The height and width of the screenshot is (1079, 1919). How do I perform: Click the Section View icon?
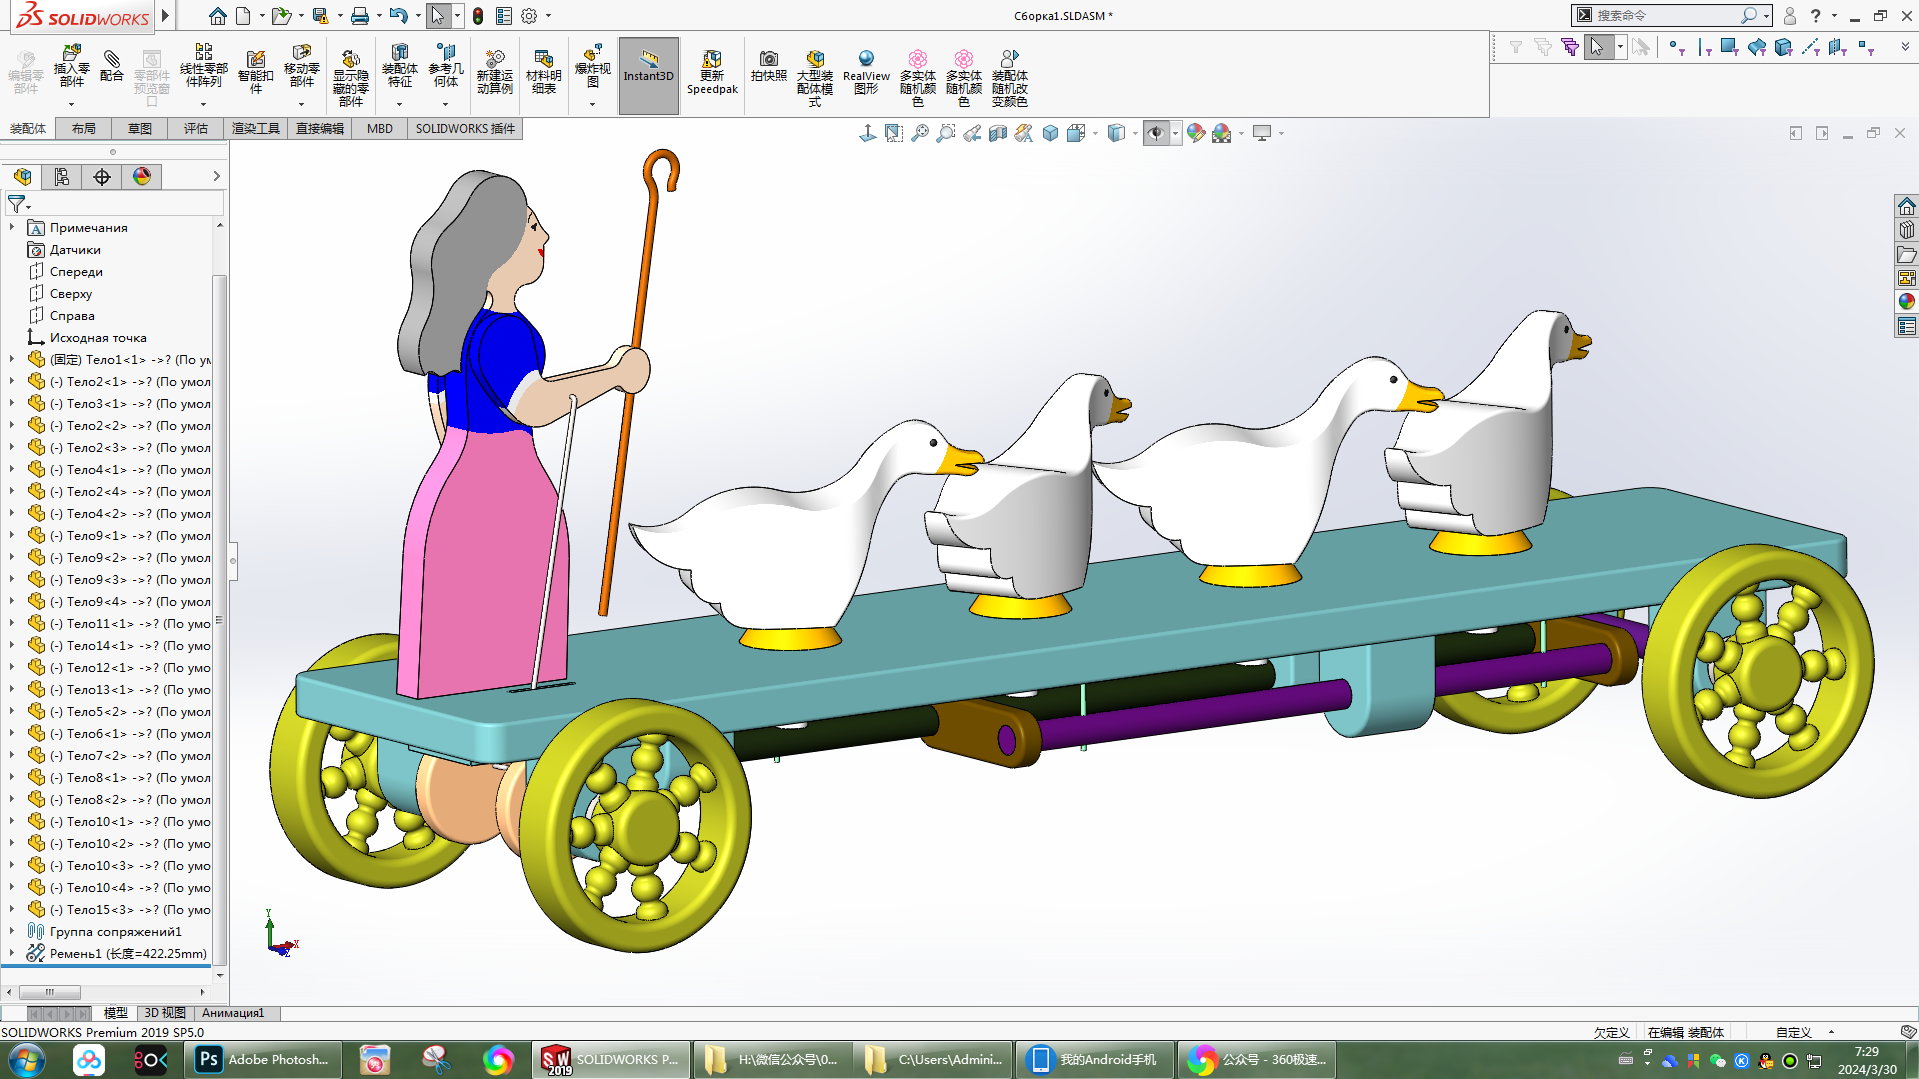point(998,133)
